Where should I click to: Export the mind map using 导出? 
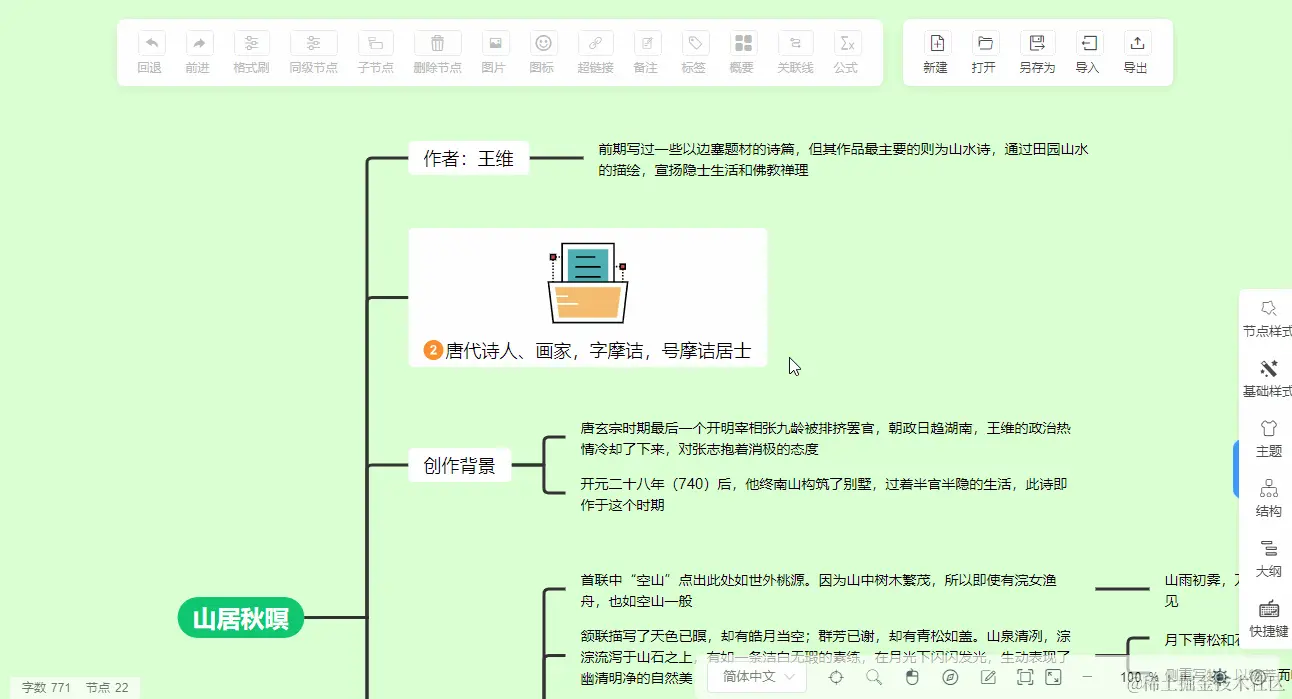click(1136, 52)
